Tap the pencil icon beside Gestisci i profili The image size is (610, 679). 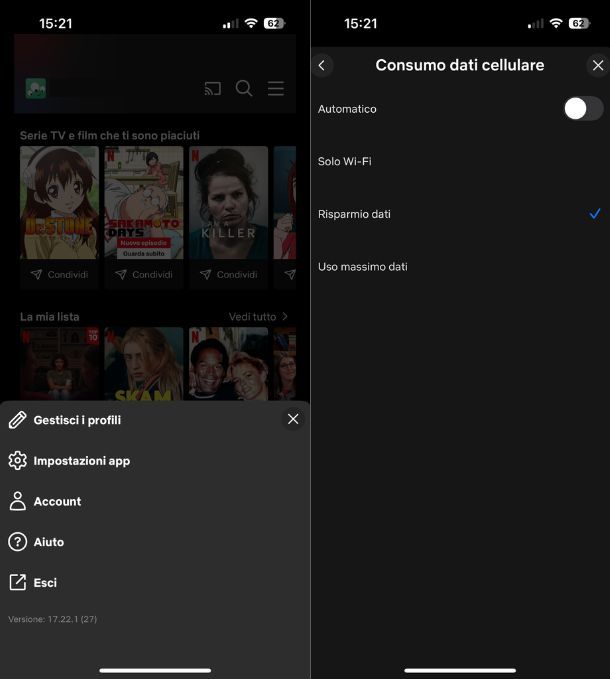coord(18,420)
